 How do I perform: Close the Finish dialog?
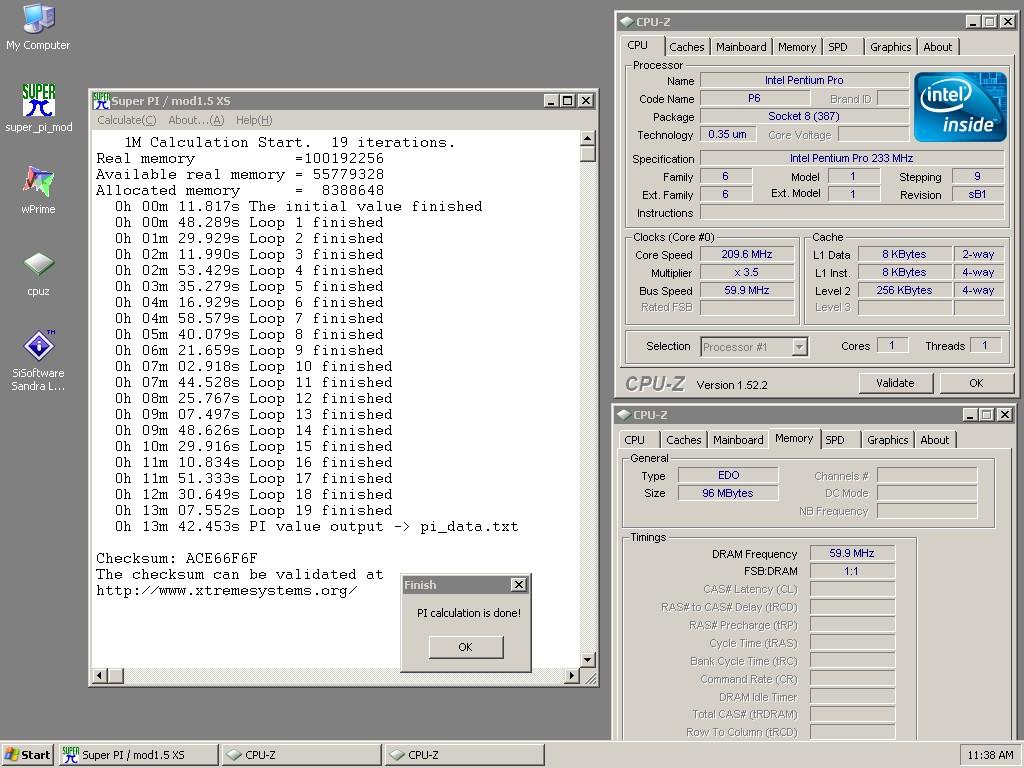519,584
